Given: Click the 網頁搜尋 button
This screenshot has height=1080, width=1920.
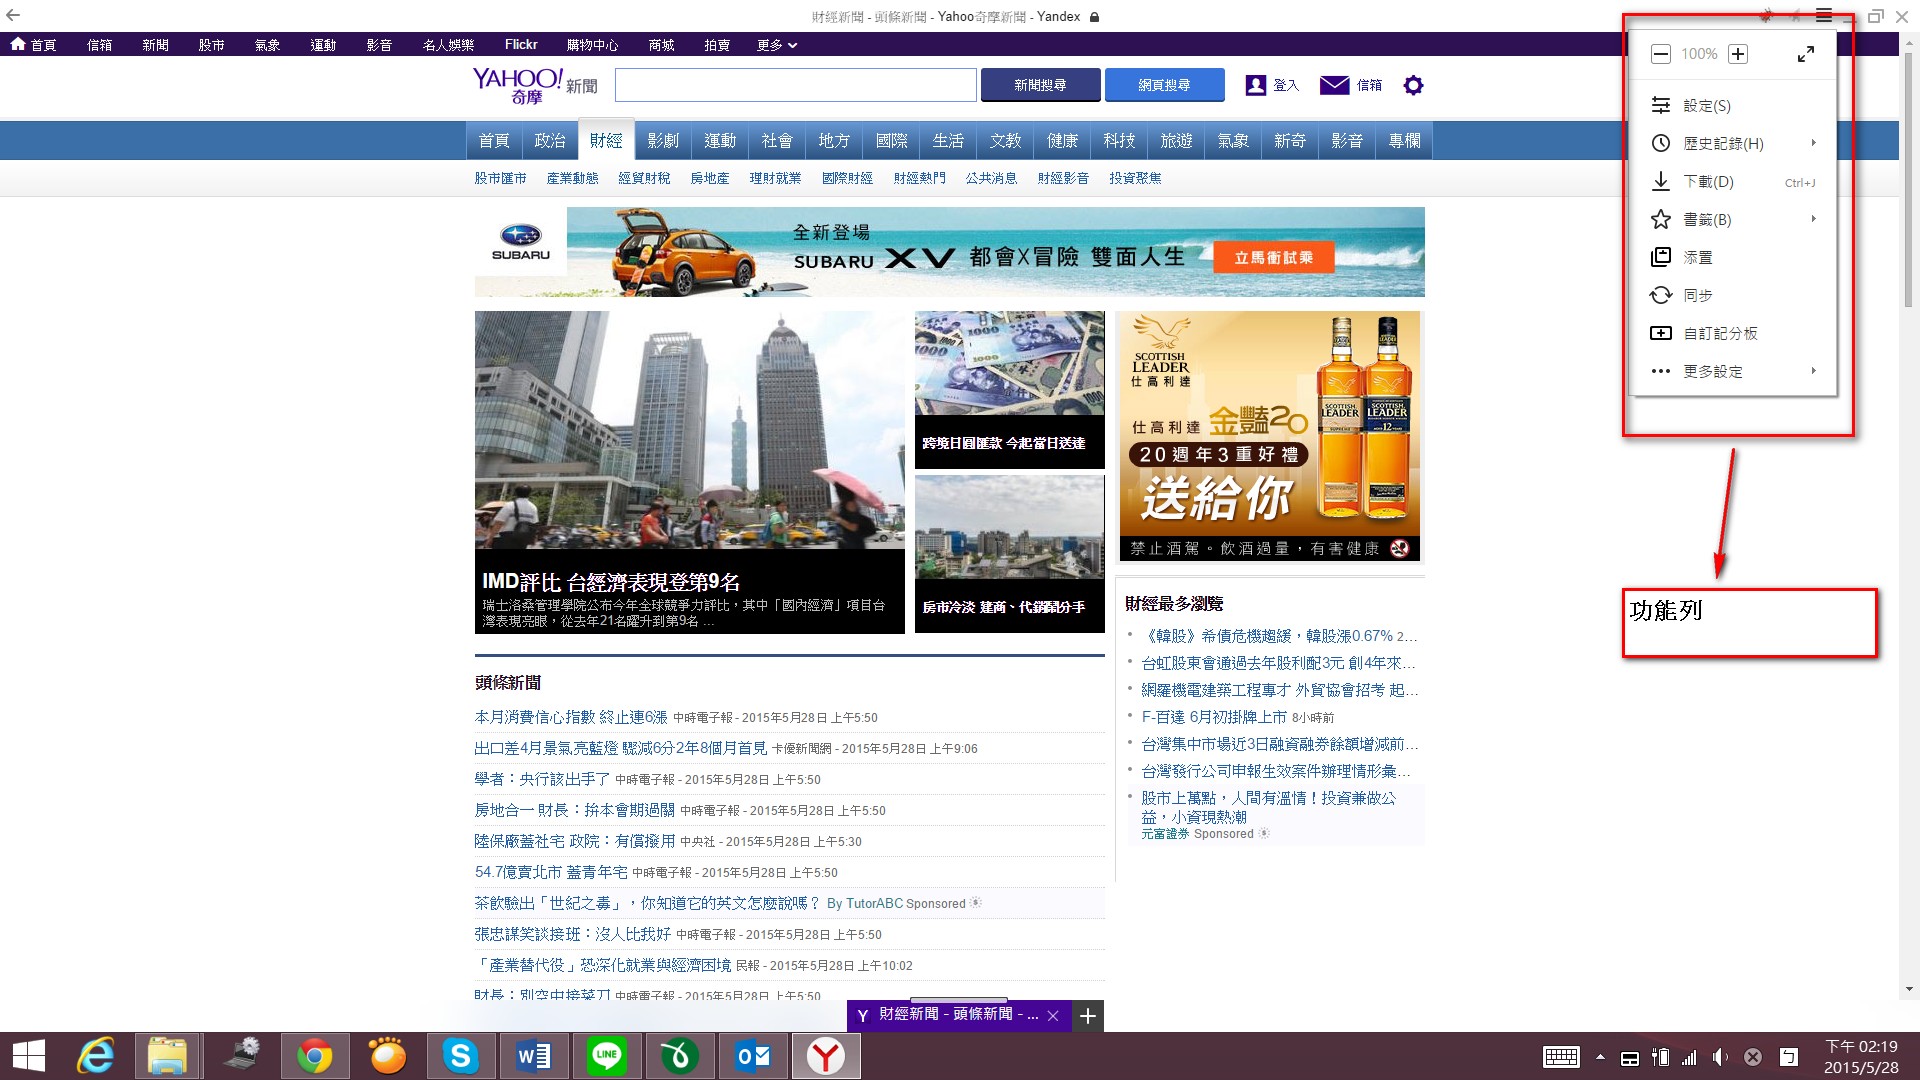Looking at the screenshot, I should pos(1164,85).
